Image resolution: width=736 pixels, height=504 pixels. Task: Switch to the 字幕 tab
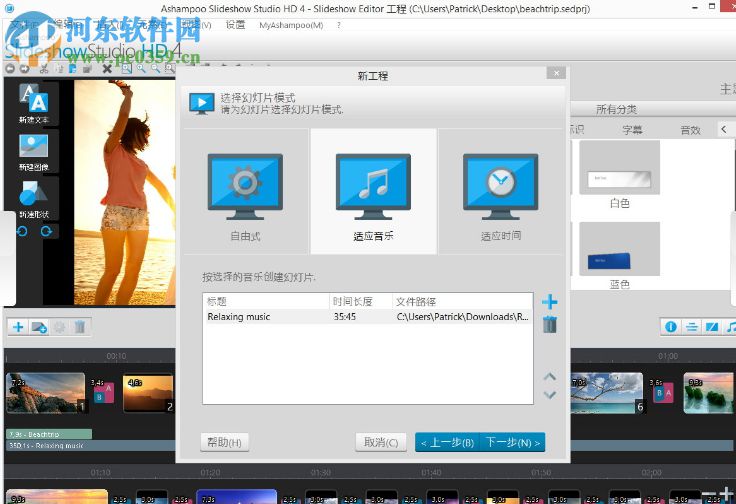(632, 130)
